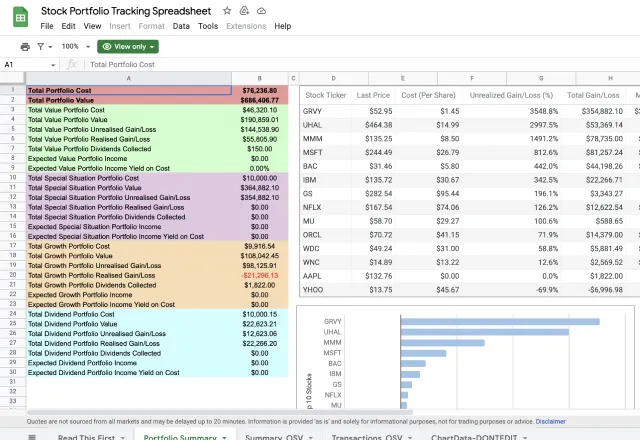640x440 pixels.
Task: Open the Transactions_OSV tab dropdown arrow
Action: (410, 438)
